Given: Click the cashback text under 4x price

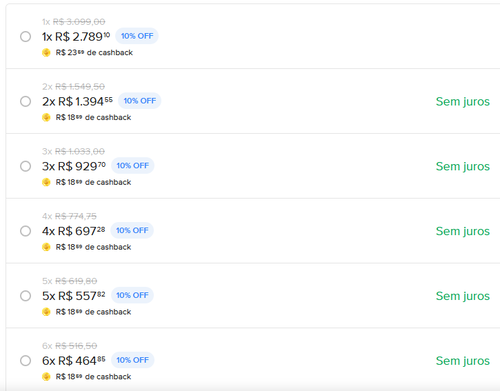Looking at the screenshot, I should pos(93,247).
